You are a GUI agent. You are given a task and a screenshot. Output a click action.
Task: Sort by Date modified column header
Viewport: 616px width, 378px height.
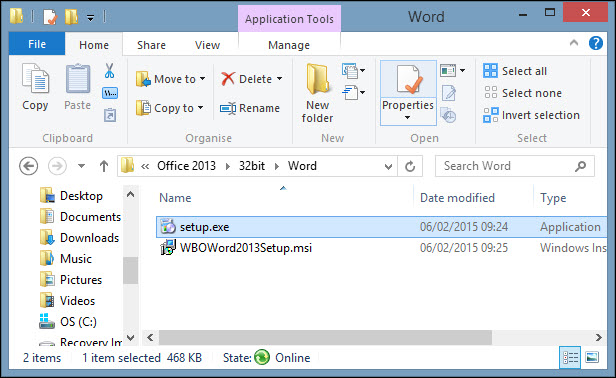pos(457,198)
